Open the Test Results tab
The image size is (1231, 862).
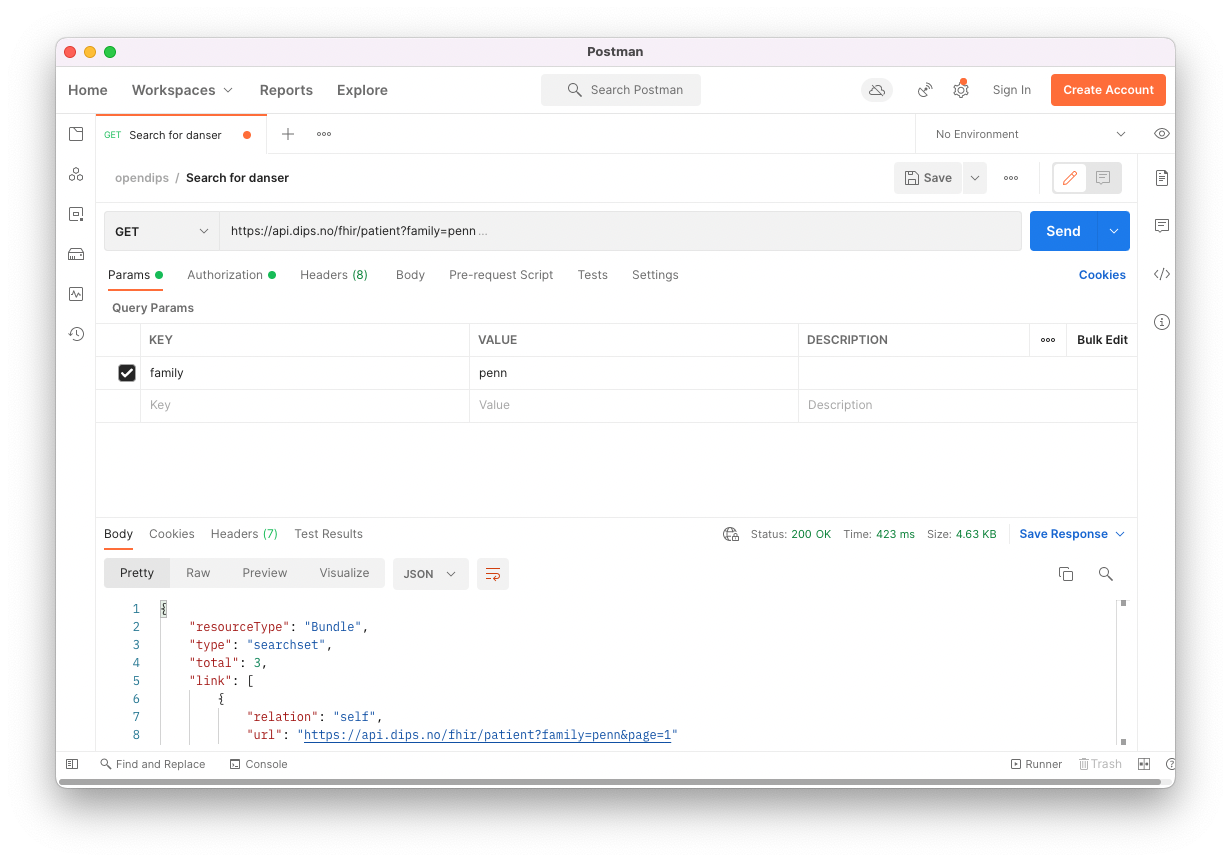pyautogui.click(x=328, y=534)
